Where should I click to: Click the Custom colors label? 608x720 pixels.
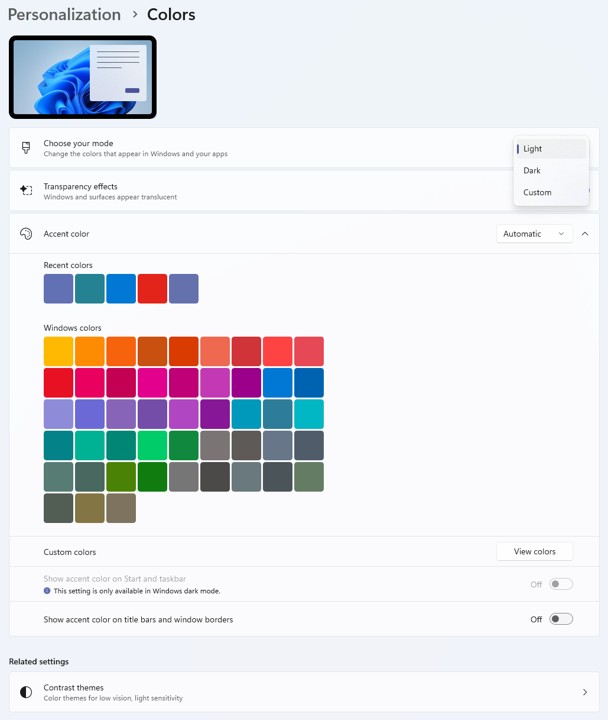point(70,552)
